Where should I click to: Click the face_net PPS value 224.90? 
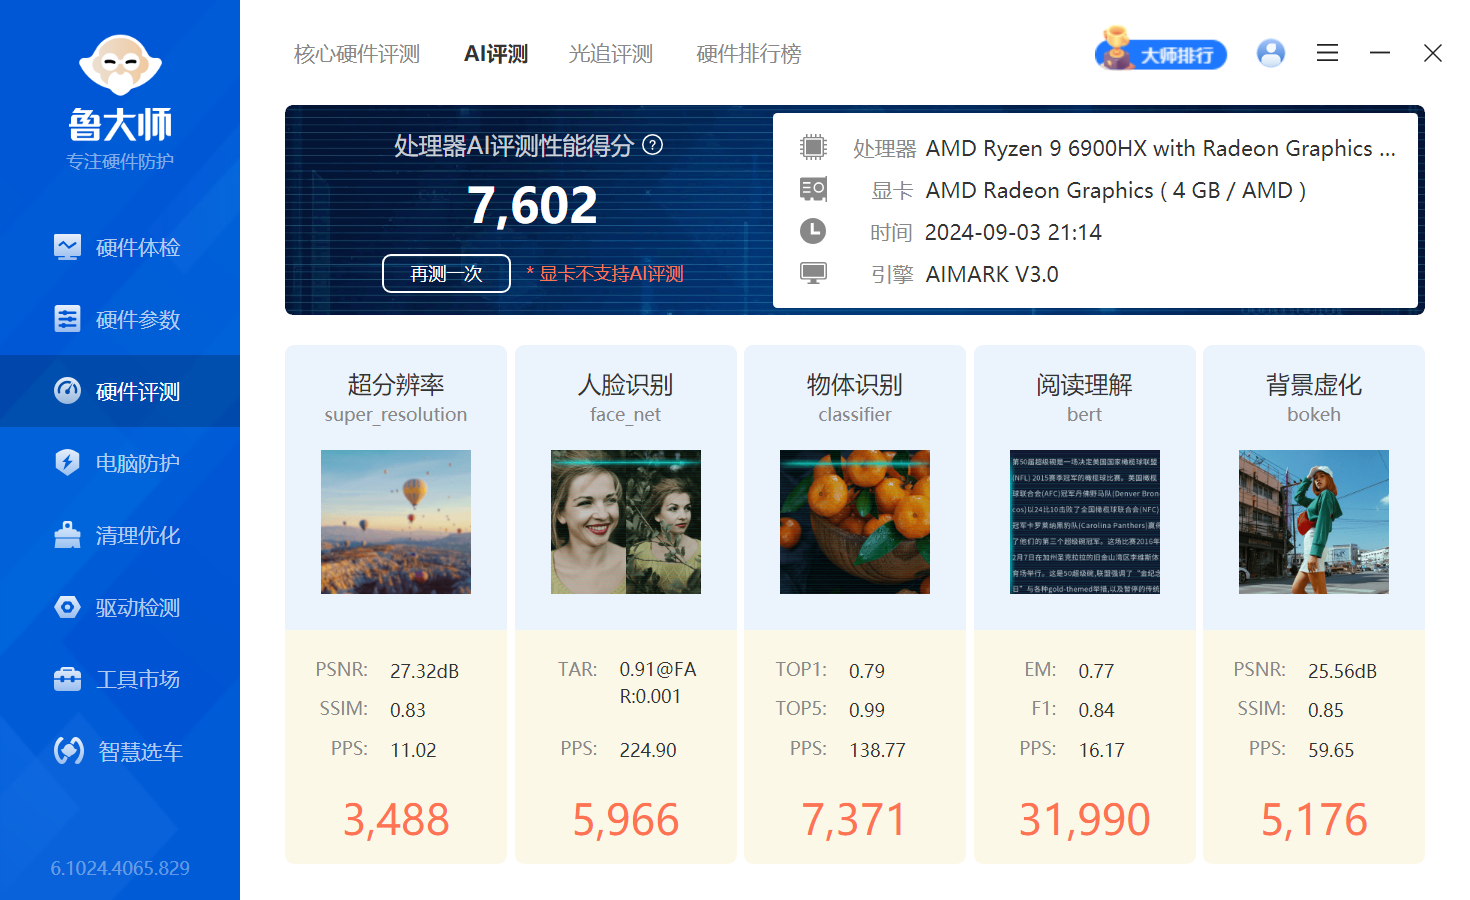tap(648, 750)
